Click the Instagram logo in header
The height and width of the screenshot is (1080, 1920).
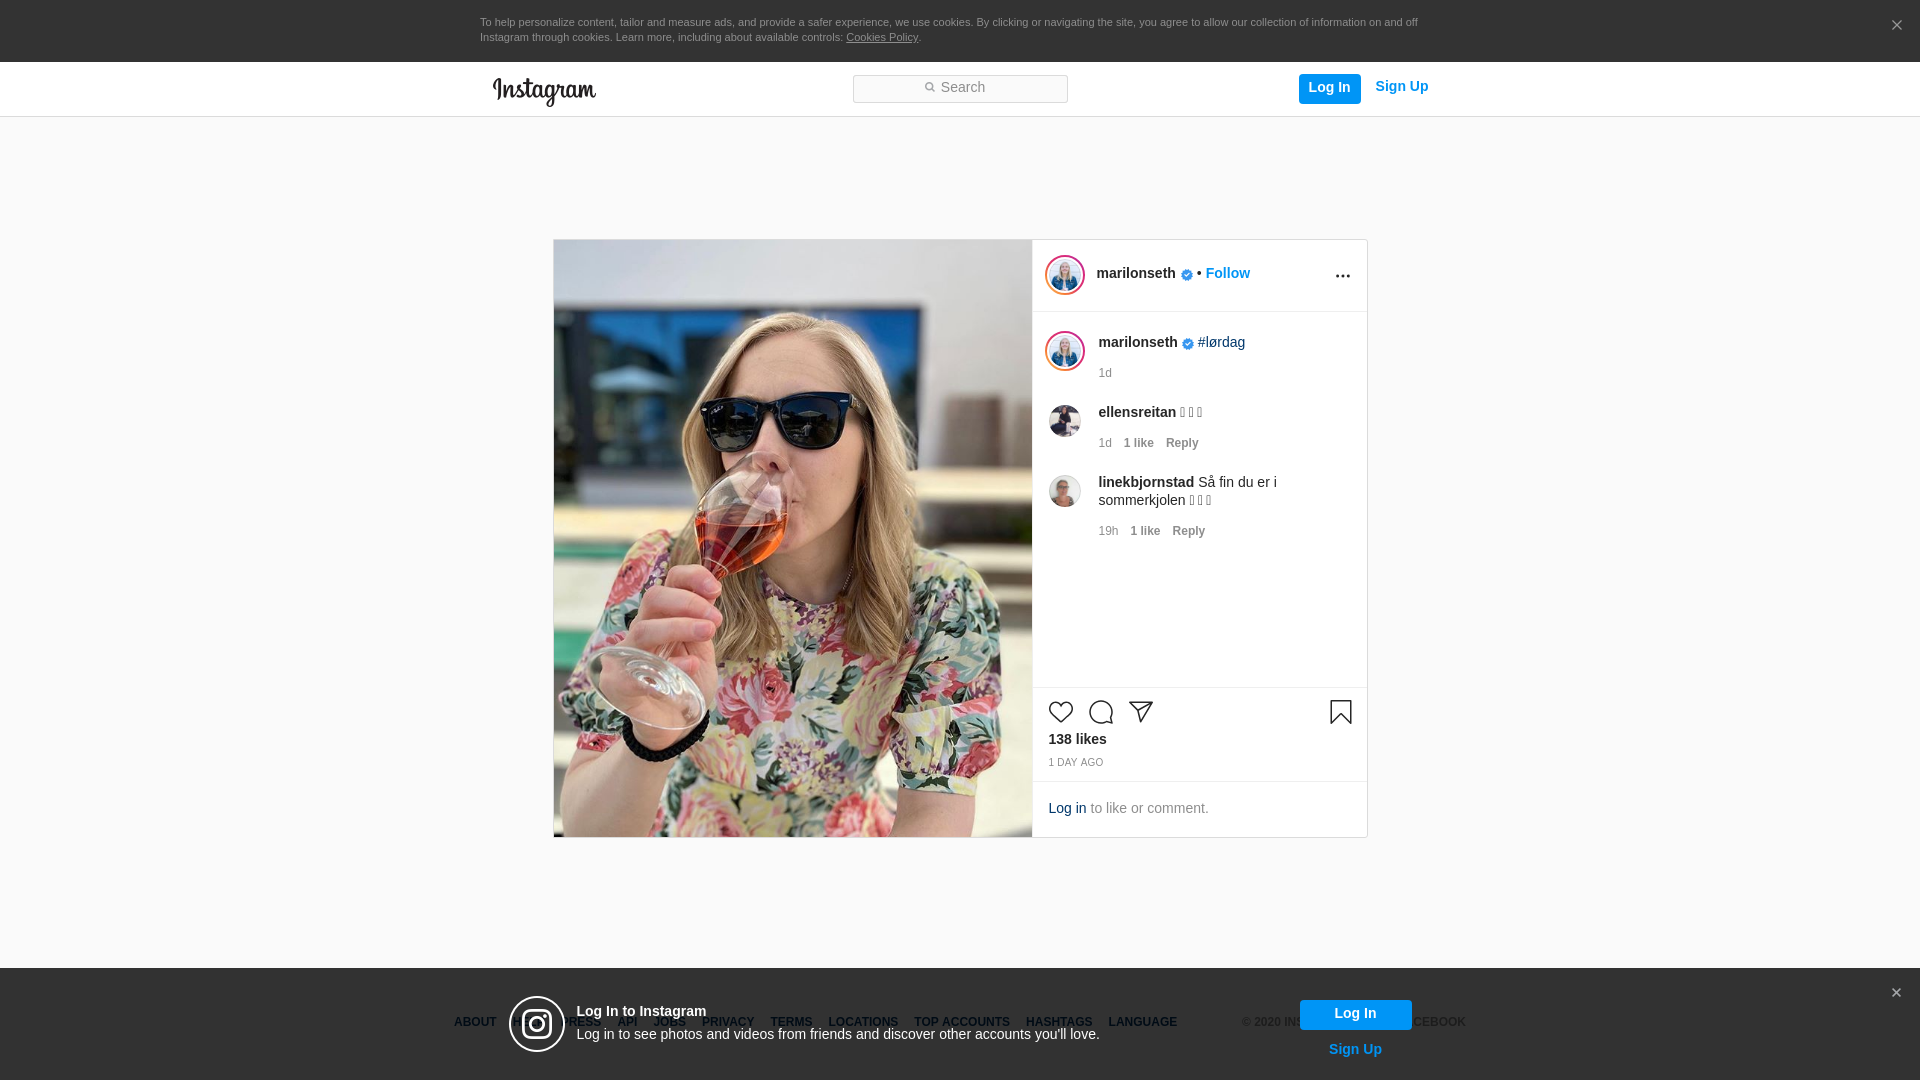pos(544,91)
